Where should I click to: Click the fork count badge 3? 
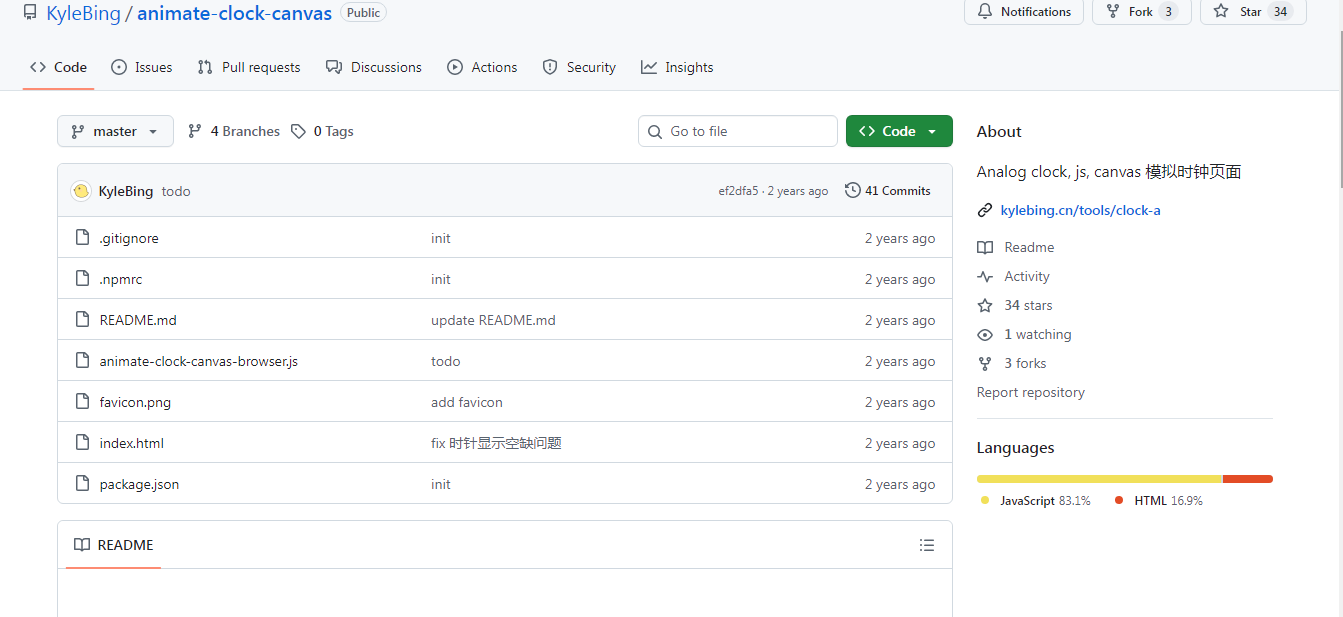tap(1168, 12)
